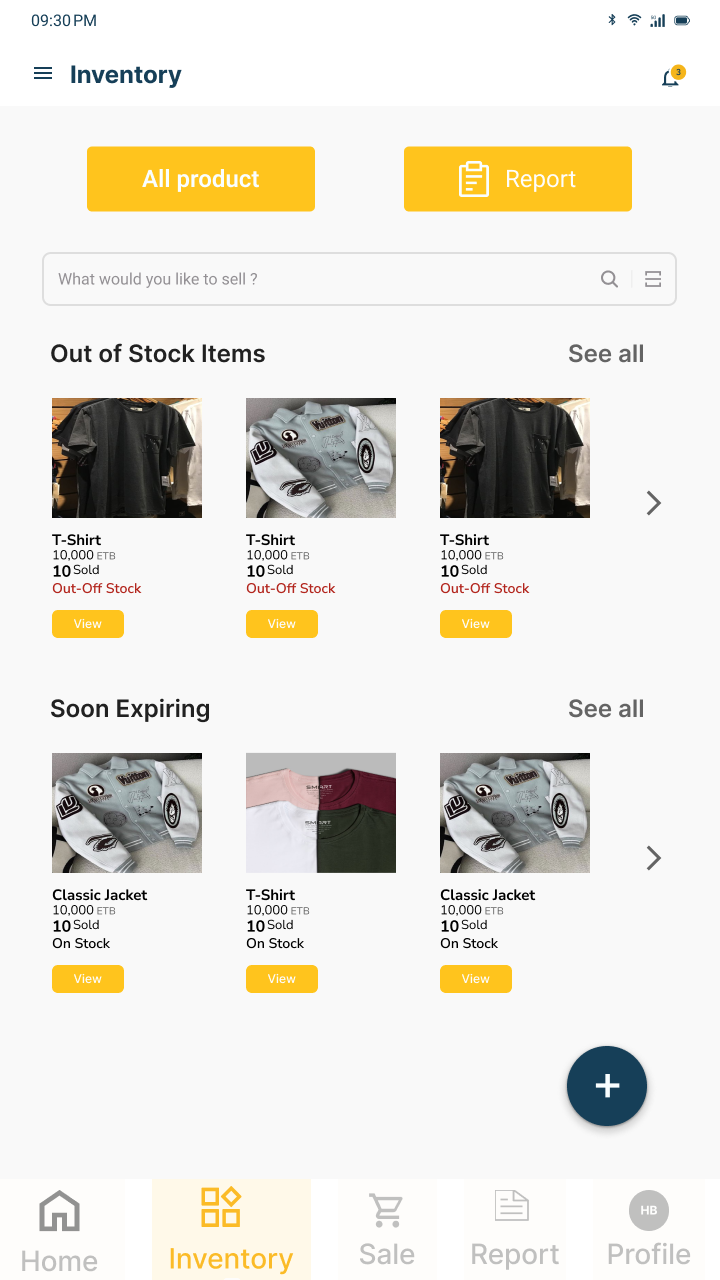
Task: Open the filter options icon
Action: (x=653, y=279)
